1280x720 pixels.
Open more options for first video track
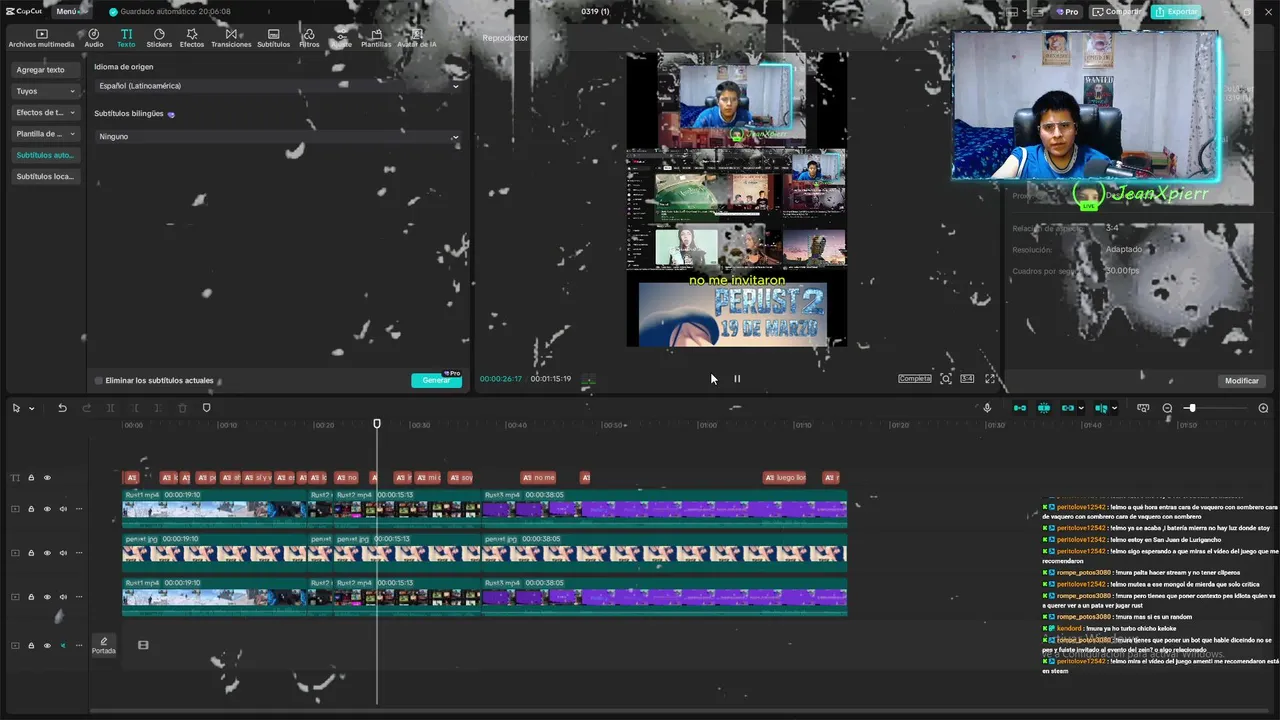[79, 509]
